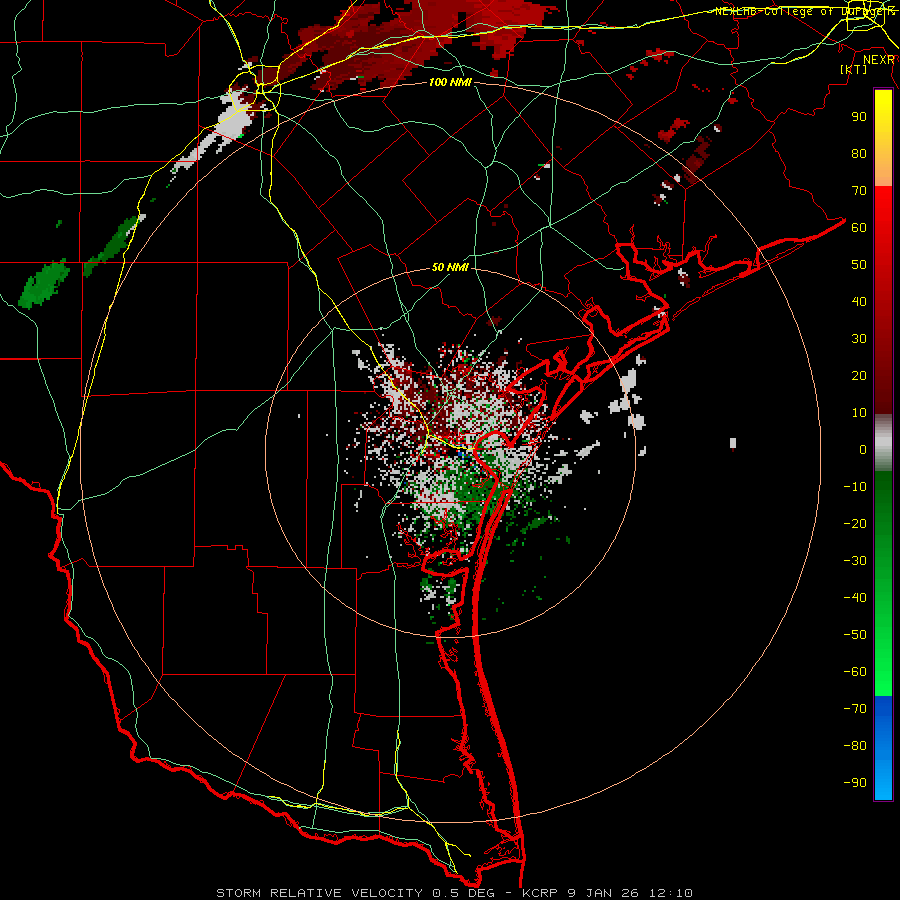Click the NEXLAB-College of DuPage credit text
Viewport: 900px width, 900px height.
(x=804, y=11)
